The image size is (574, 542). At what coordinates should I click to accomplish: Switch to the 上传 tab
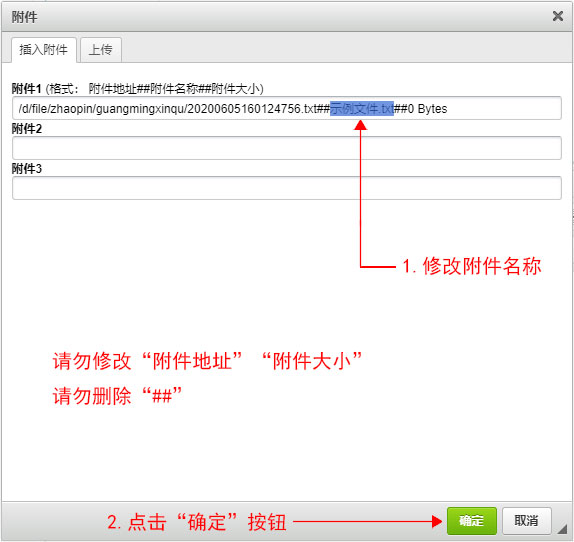pos(101,50)
